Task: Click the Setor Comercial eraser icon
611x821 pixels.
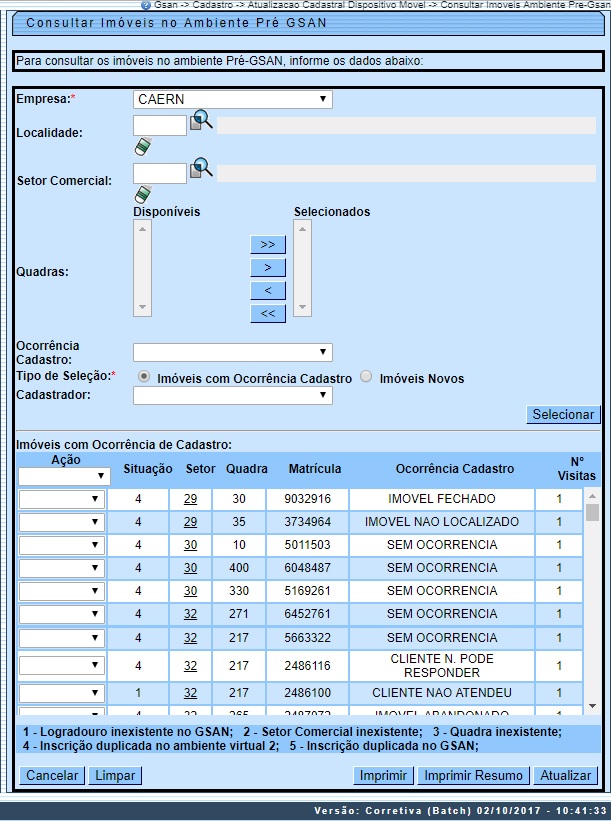Action: (x=142, y=194)
